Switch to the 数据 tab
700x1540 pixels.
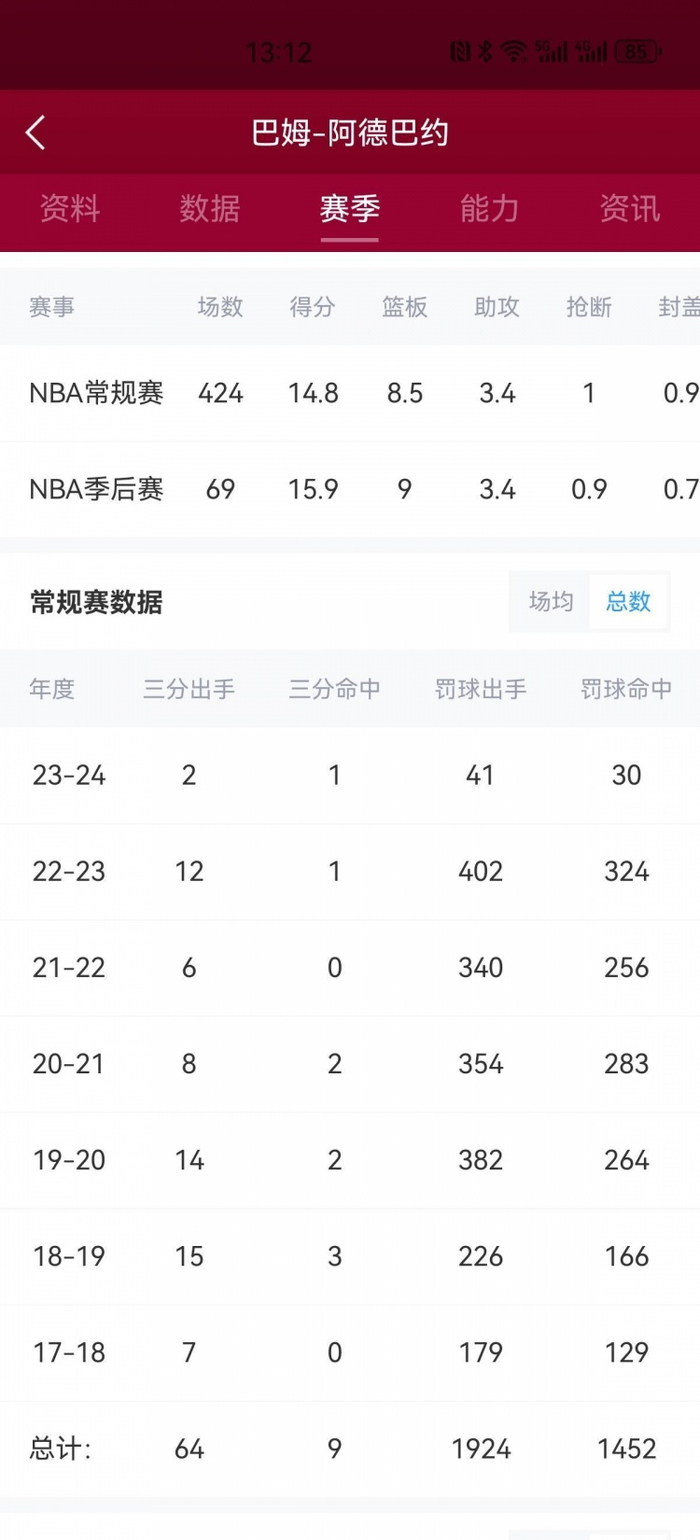coord(210,208)
